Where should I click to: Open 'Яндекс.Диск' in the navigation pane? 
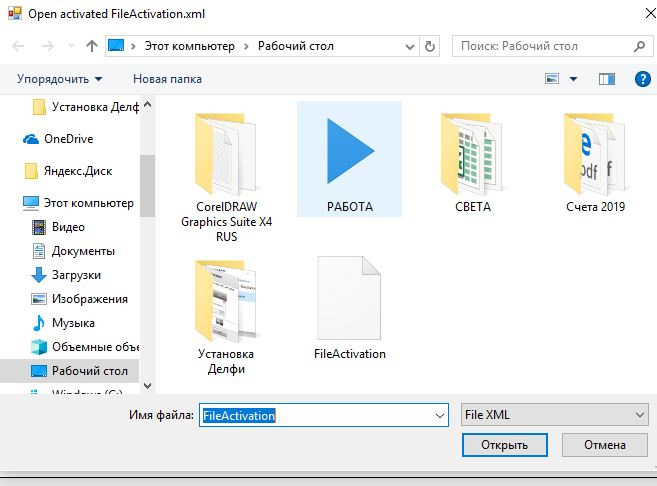pyautogui.click(x=68, y=171)
